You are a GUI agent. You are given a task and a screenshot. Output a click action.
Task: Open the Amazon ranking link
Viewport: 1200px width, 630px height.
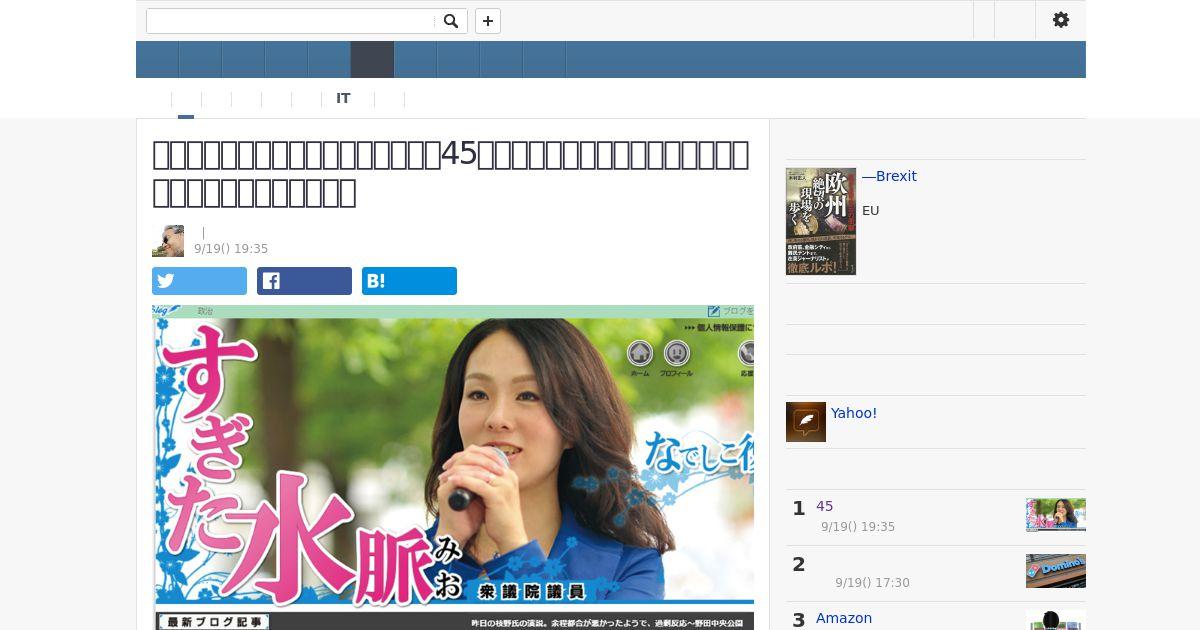click(x=844, y=618)
